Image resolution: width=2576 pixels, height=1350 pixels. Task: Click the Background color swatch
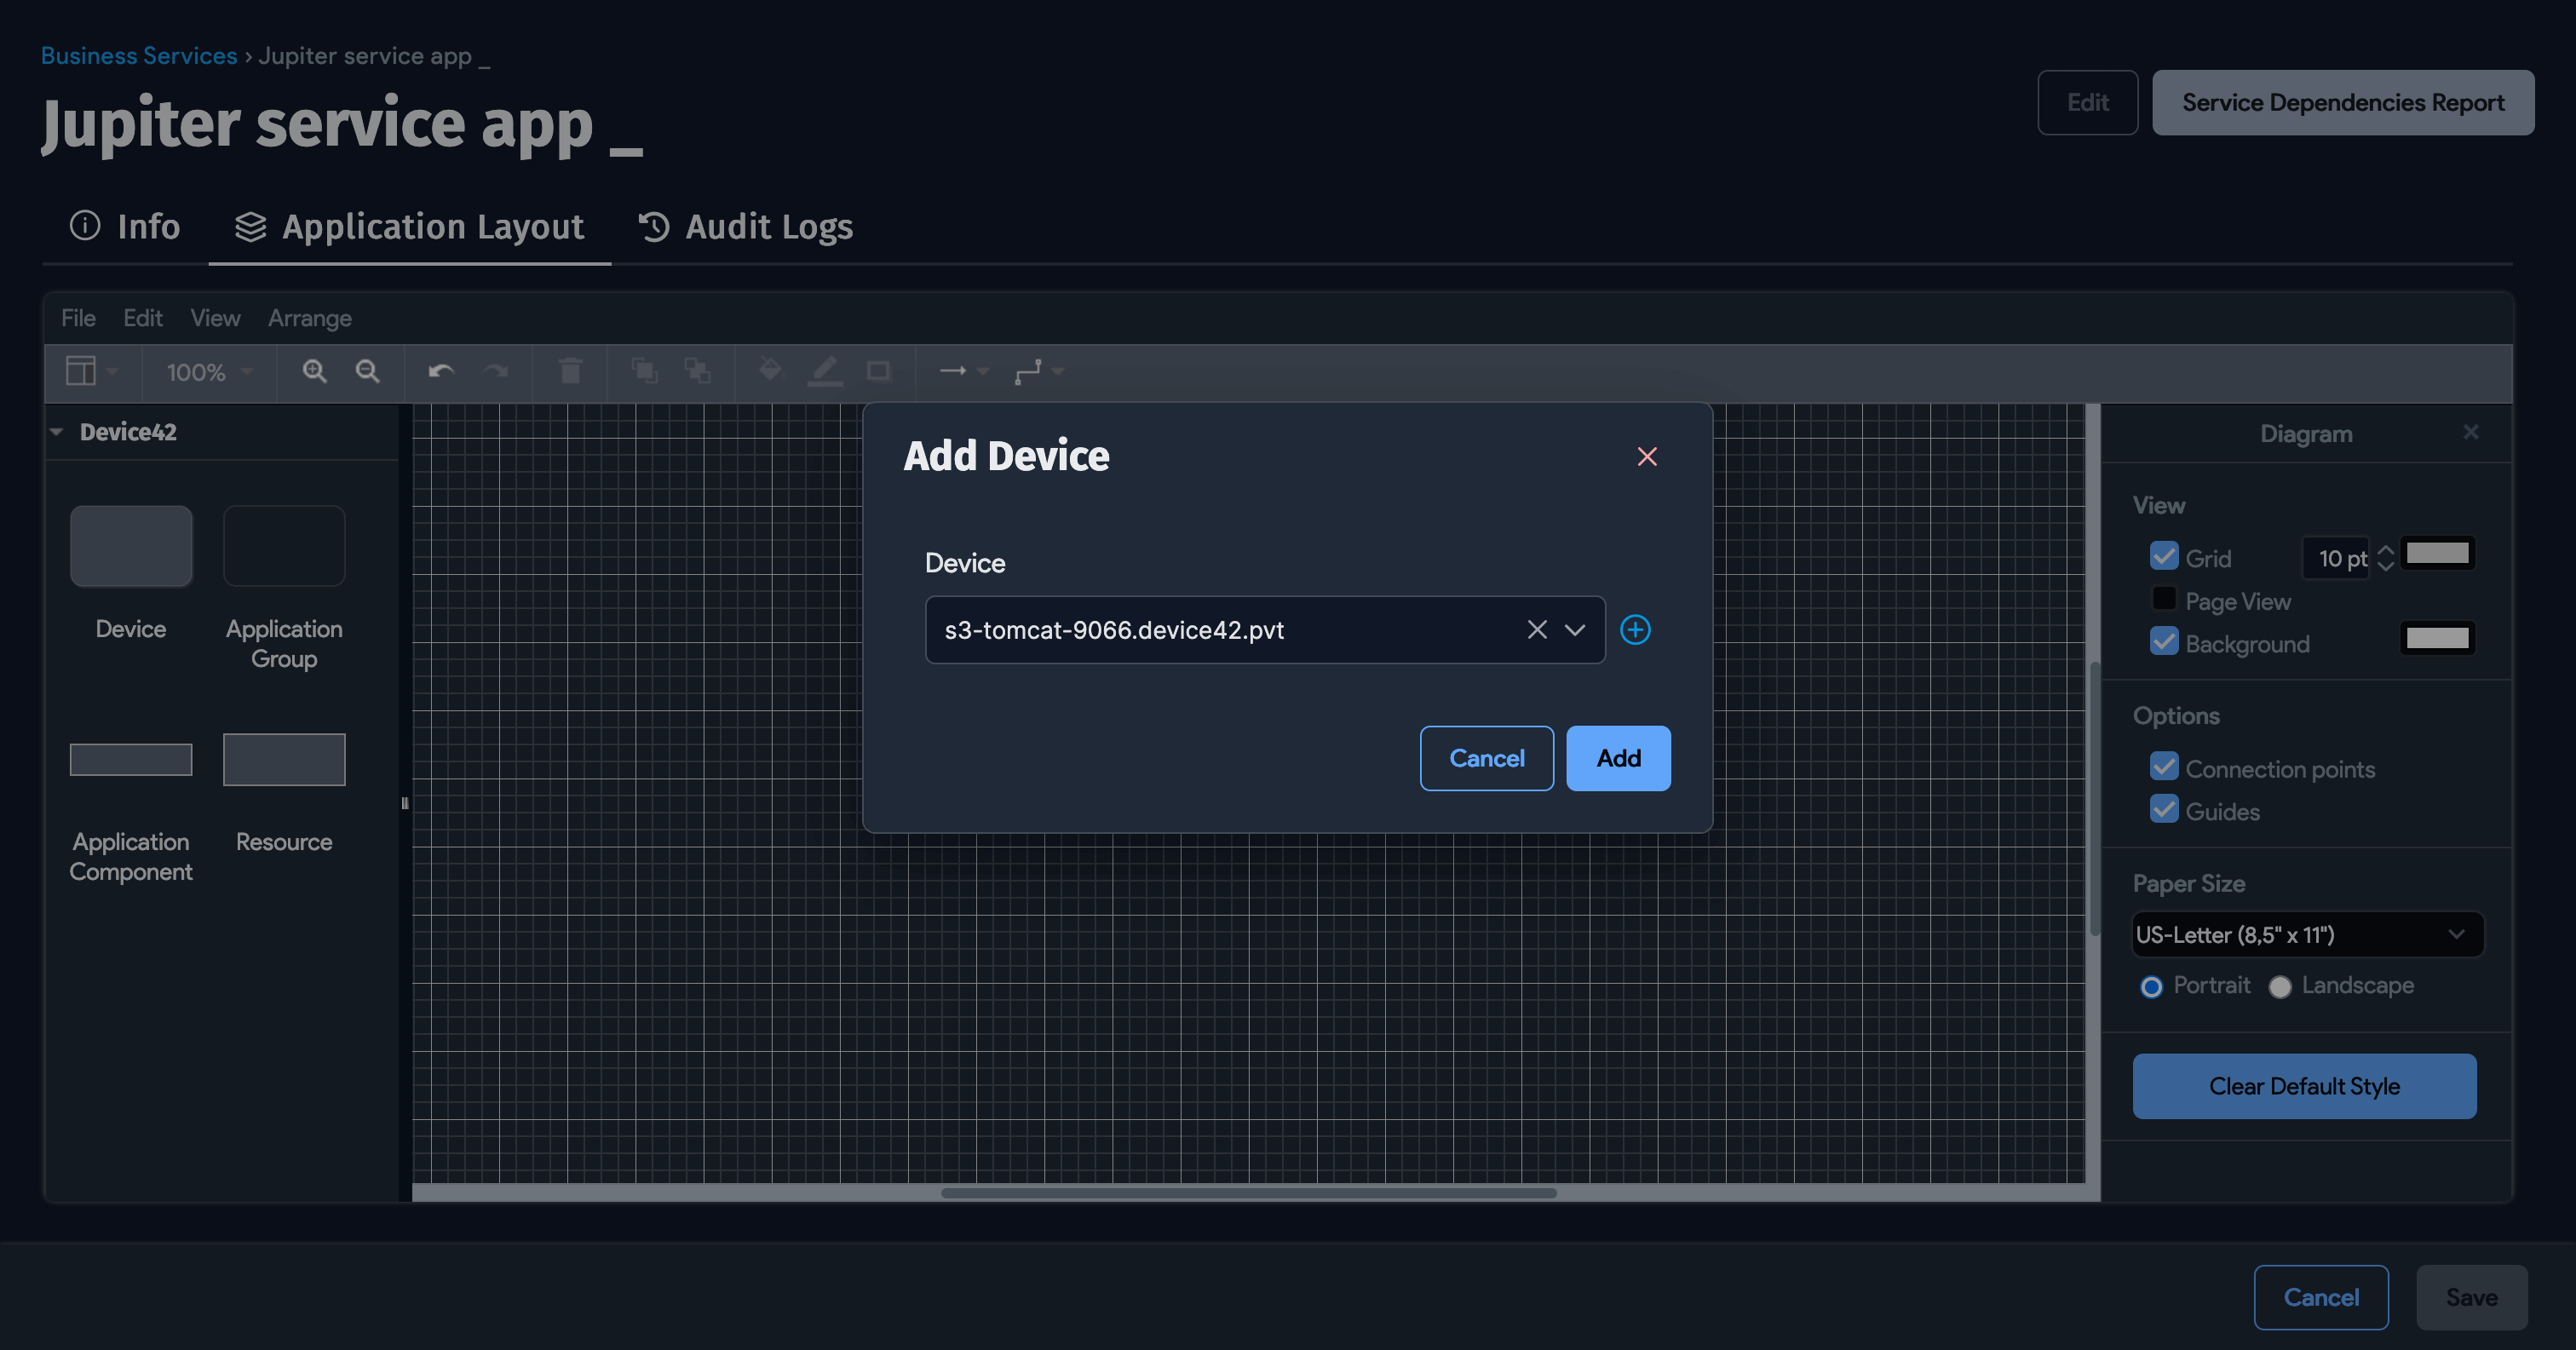[2437, 638]
